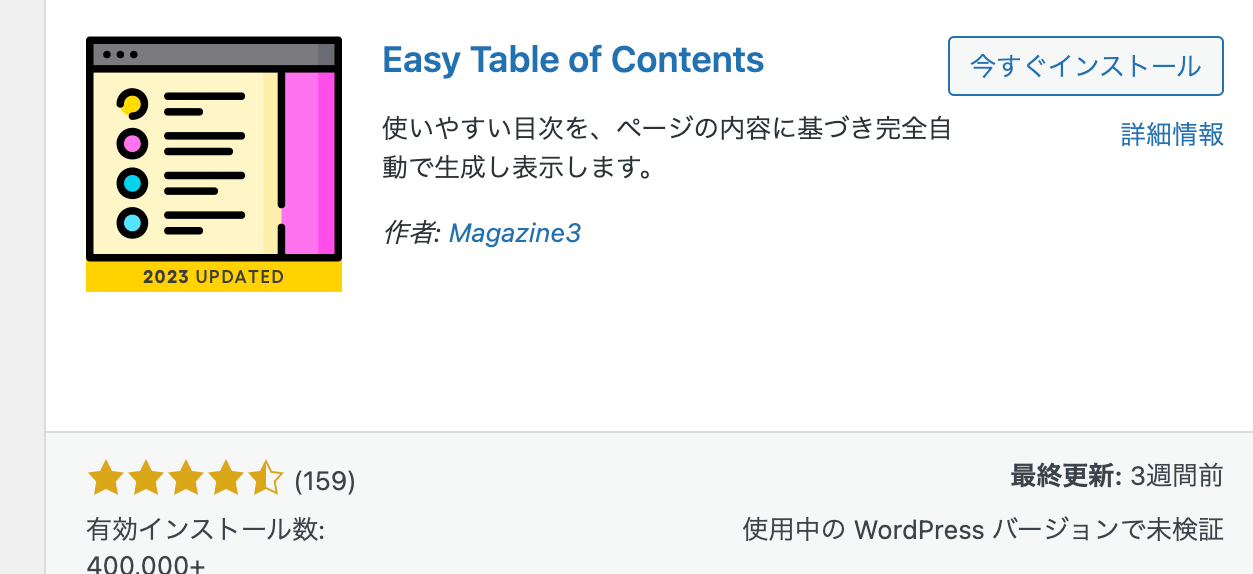This screenshot has width=1253, height=574.
Task: Click the yellow 2023 UPDATED banner
Action: point(214,277)
